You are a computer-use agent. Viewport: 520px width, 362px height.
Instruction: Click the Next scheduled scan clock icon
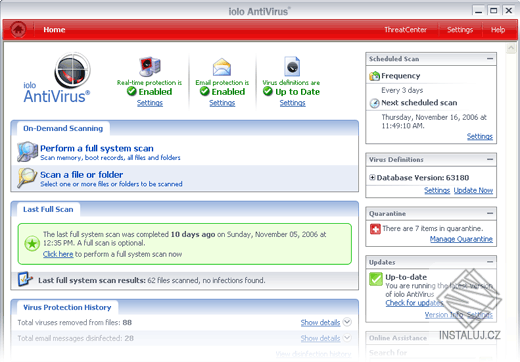(375, 103)
